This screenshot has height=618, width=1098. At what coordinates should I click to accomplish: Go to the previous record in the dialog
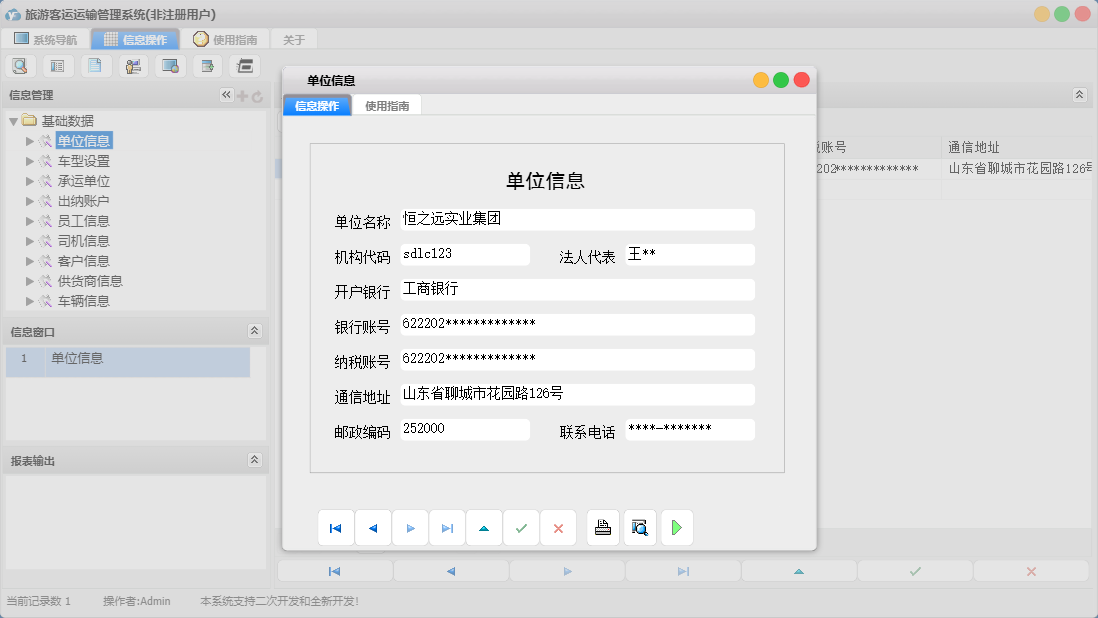[x=373, y=528]
